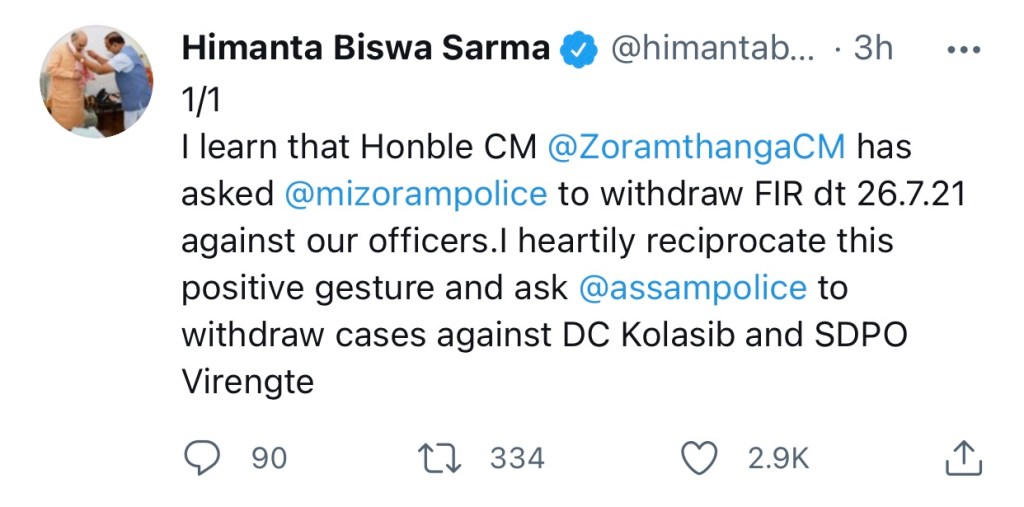Open the tweet via the 3h timestamp

(x=873, y=48)
